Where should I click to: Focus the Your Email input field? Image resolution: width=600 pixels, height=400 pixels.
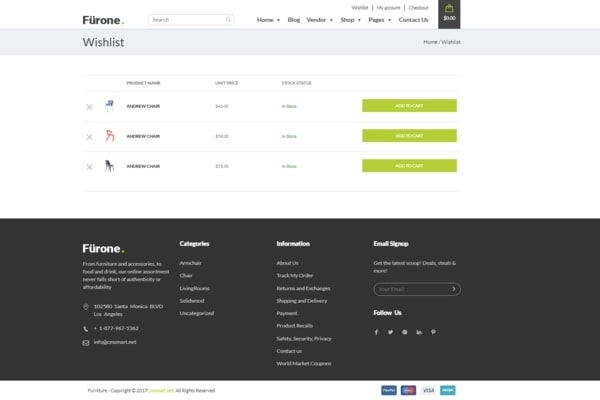tap(409, 289)
